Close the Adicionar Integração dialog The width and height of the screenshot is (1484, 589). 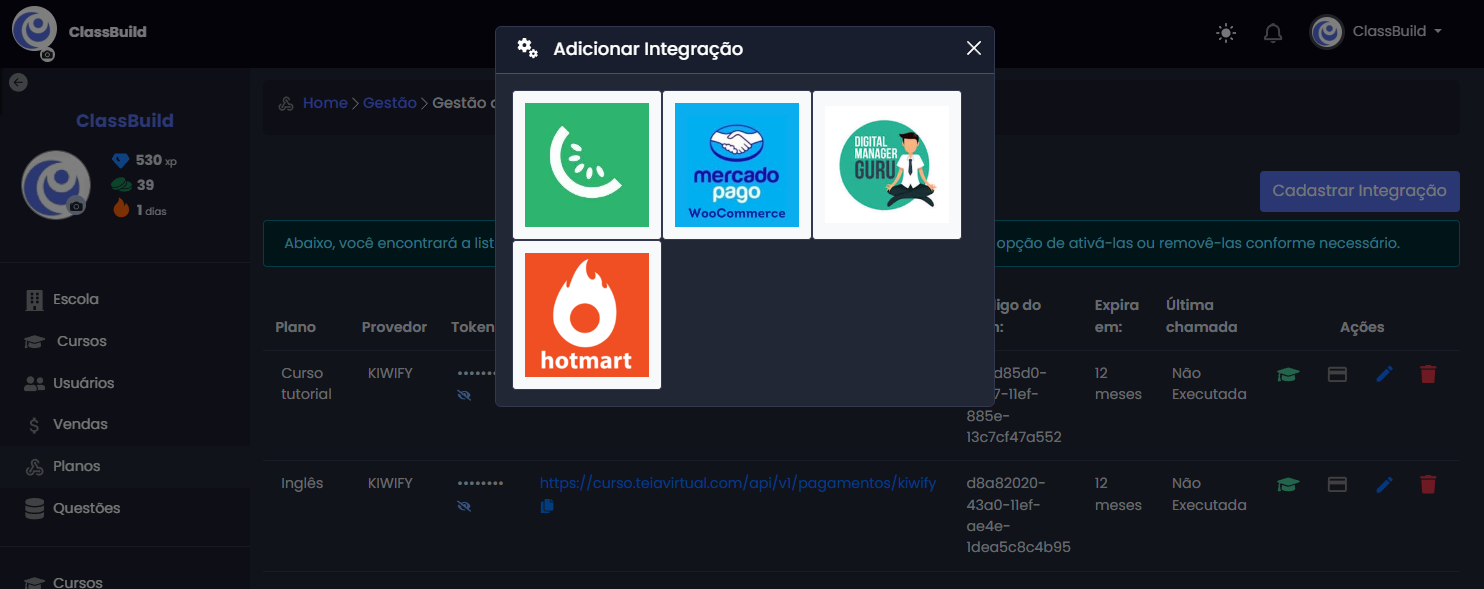click(x=974, y=48)
